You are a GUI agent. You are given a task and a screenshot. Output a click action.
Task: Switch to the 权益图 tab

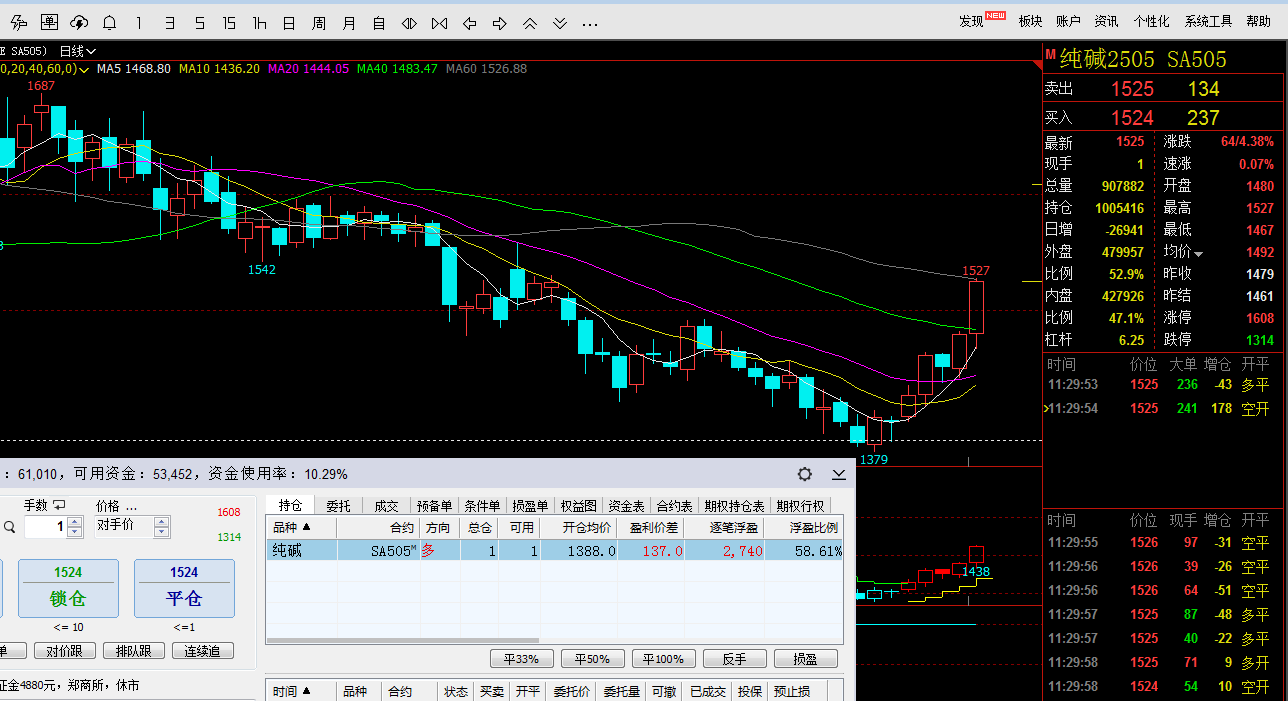578,506
